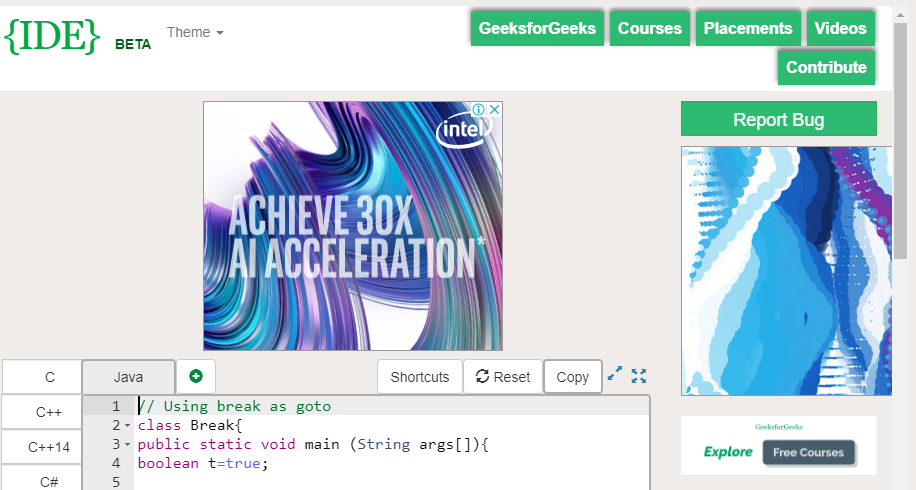Click the 'public static void main' line
The height and width of the screenshot is (490, 916).
pos(313,444)
